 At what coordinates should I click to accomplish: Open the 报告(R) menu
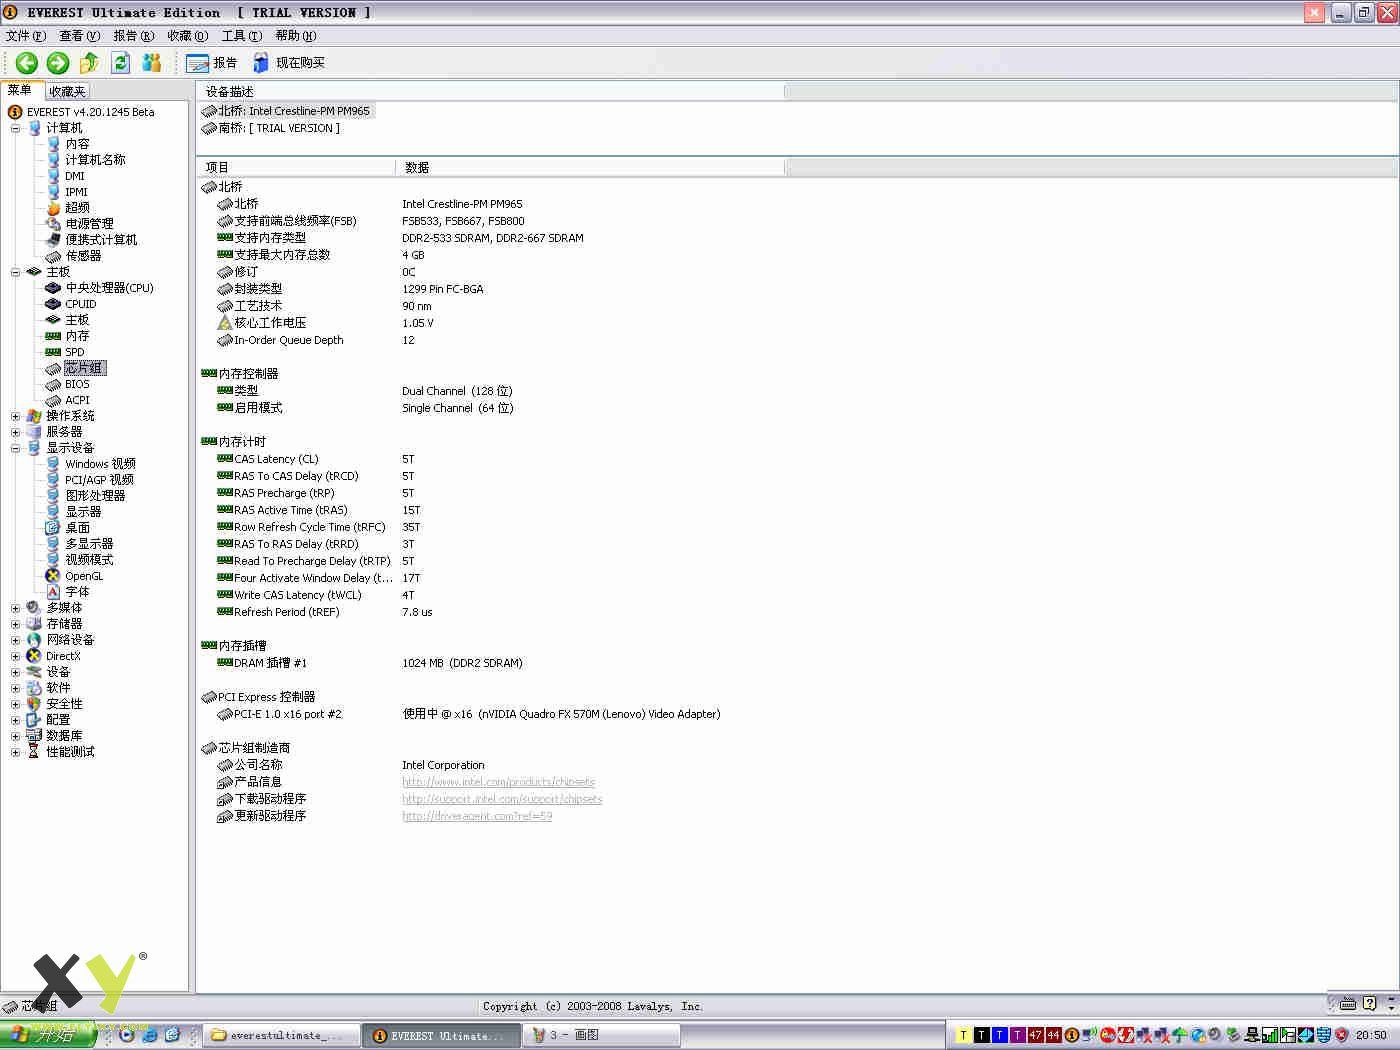(133, 36)
